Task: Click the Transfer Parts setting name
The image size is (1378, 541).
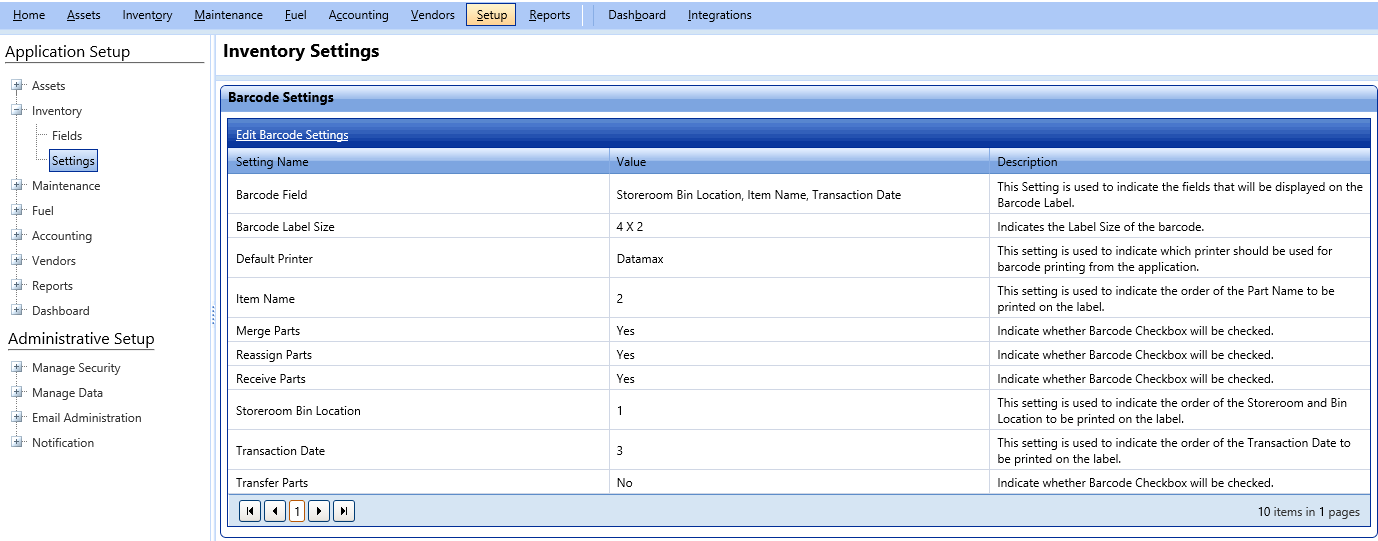Action: 272,483
